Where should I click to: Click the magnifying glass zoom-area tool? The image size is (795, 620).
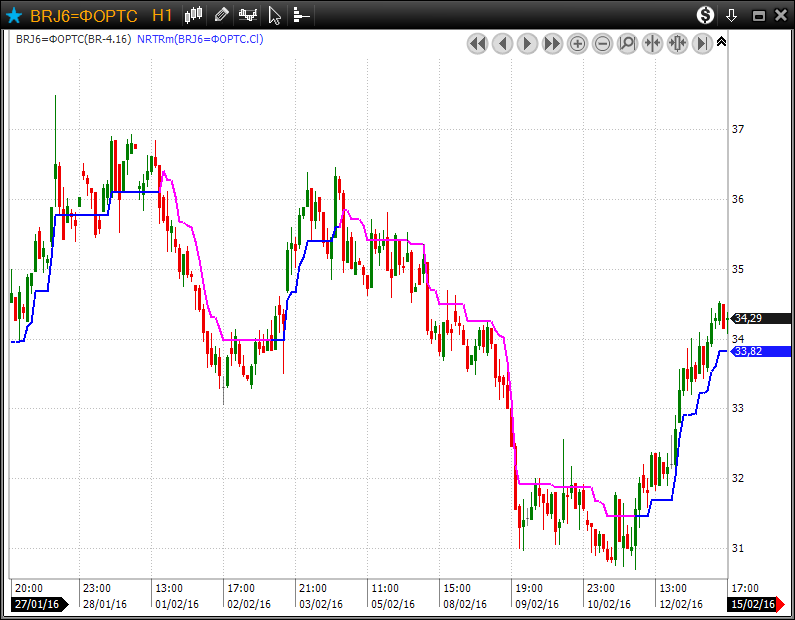click(x=627, y=43)
